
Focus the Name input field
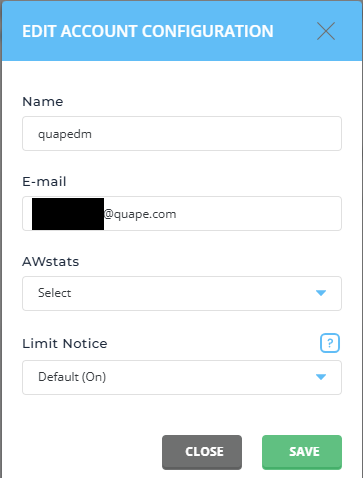click(x=182, y=133)
